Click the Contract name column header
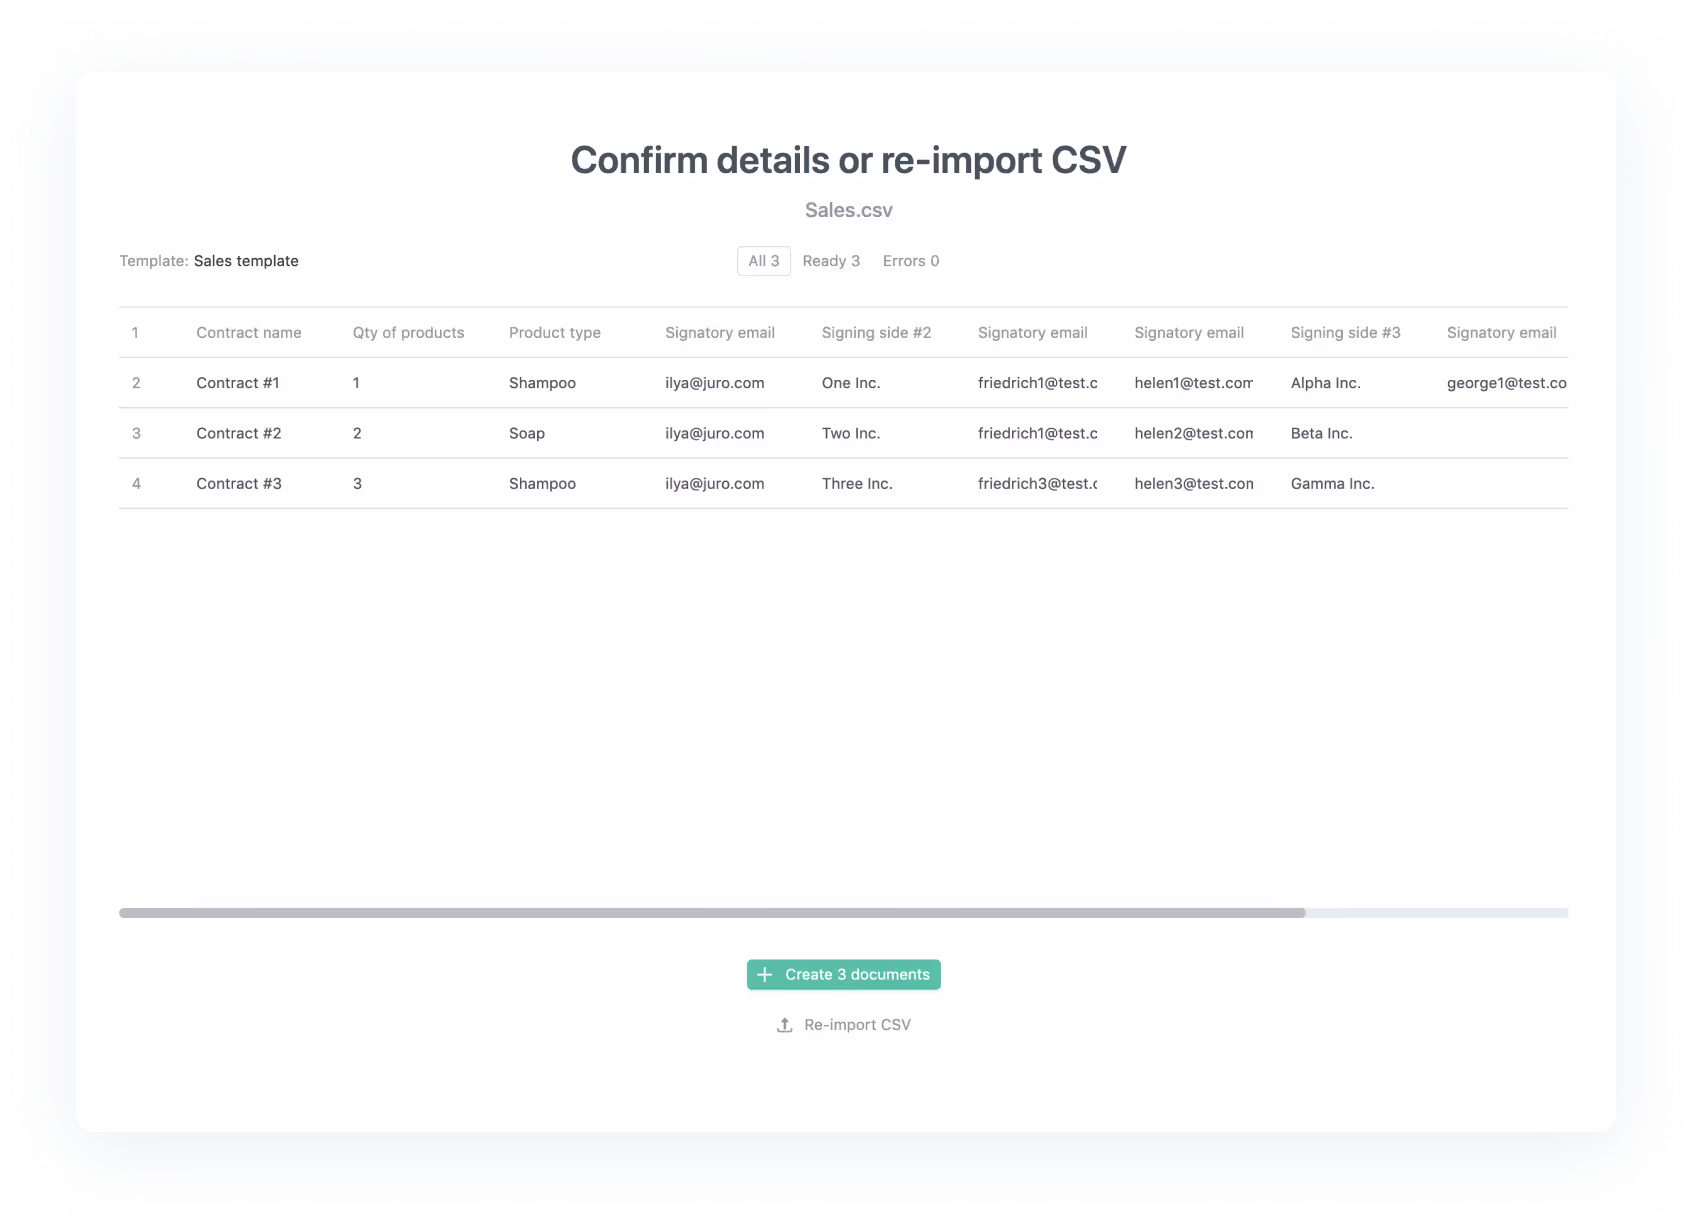Screen dimensions: 1700x1220 [248, 332]
